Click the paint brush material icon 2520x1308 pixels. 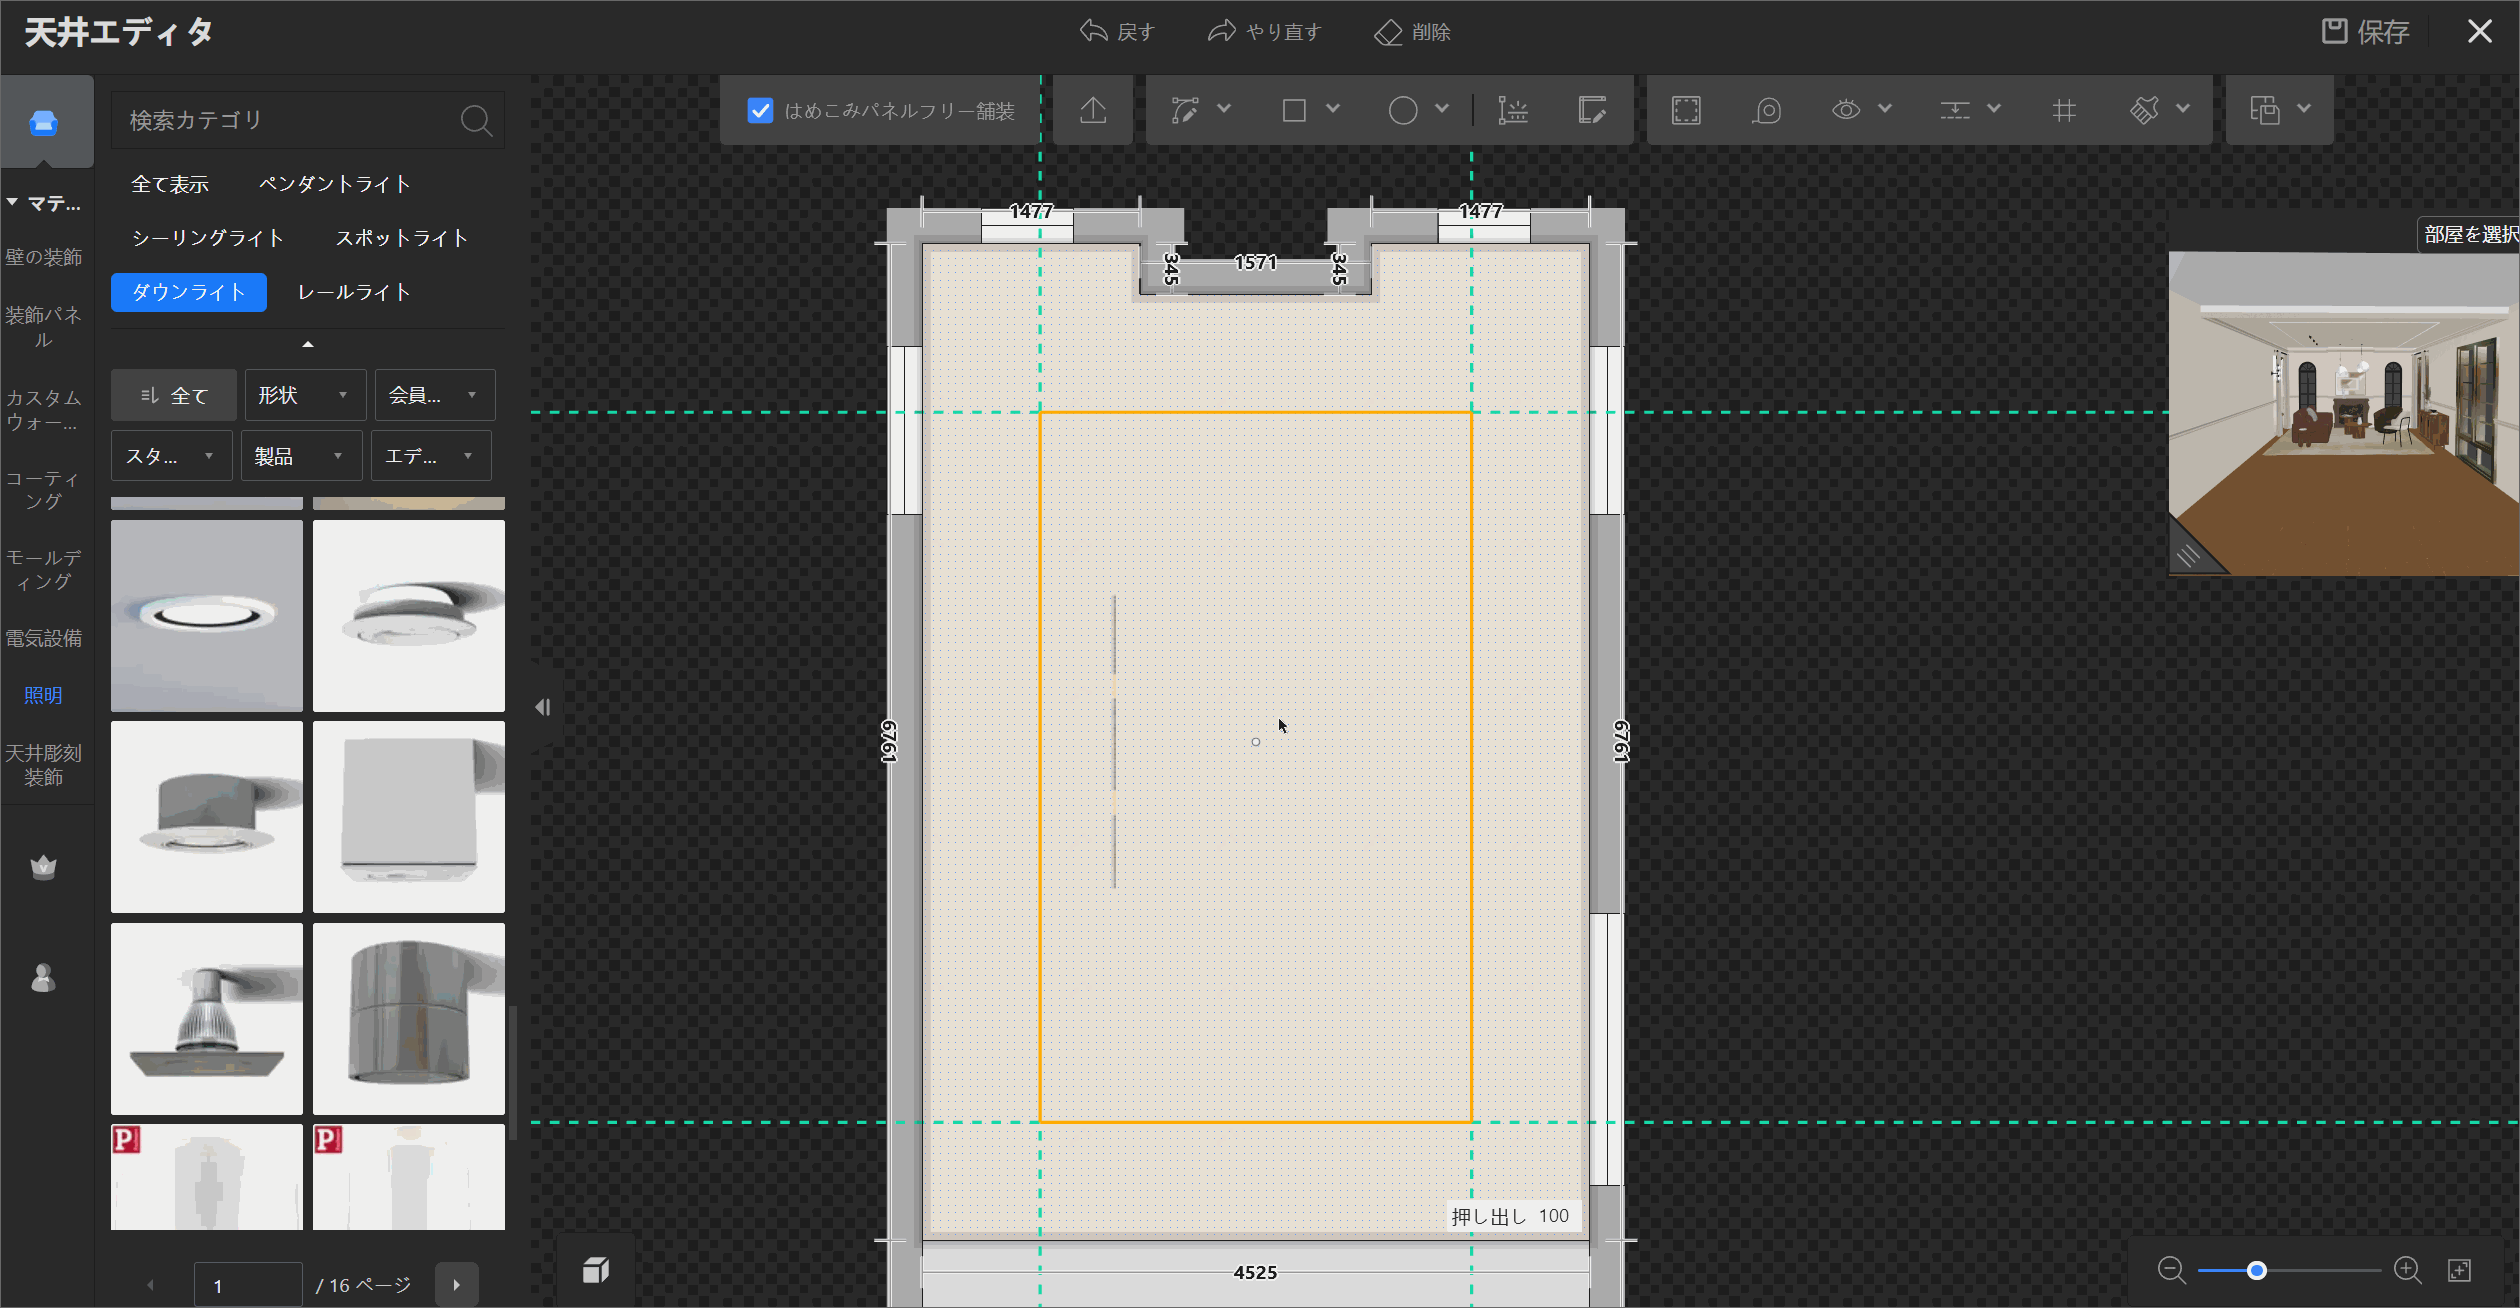point(2144,110)
